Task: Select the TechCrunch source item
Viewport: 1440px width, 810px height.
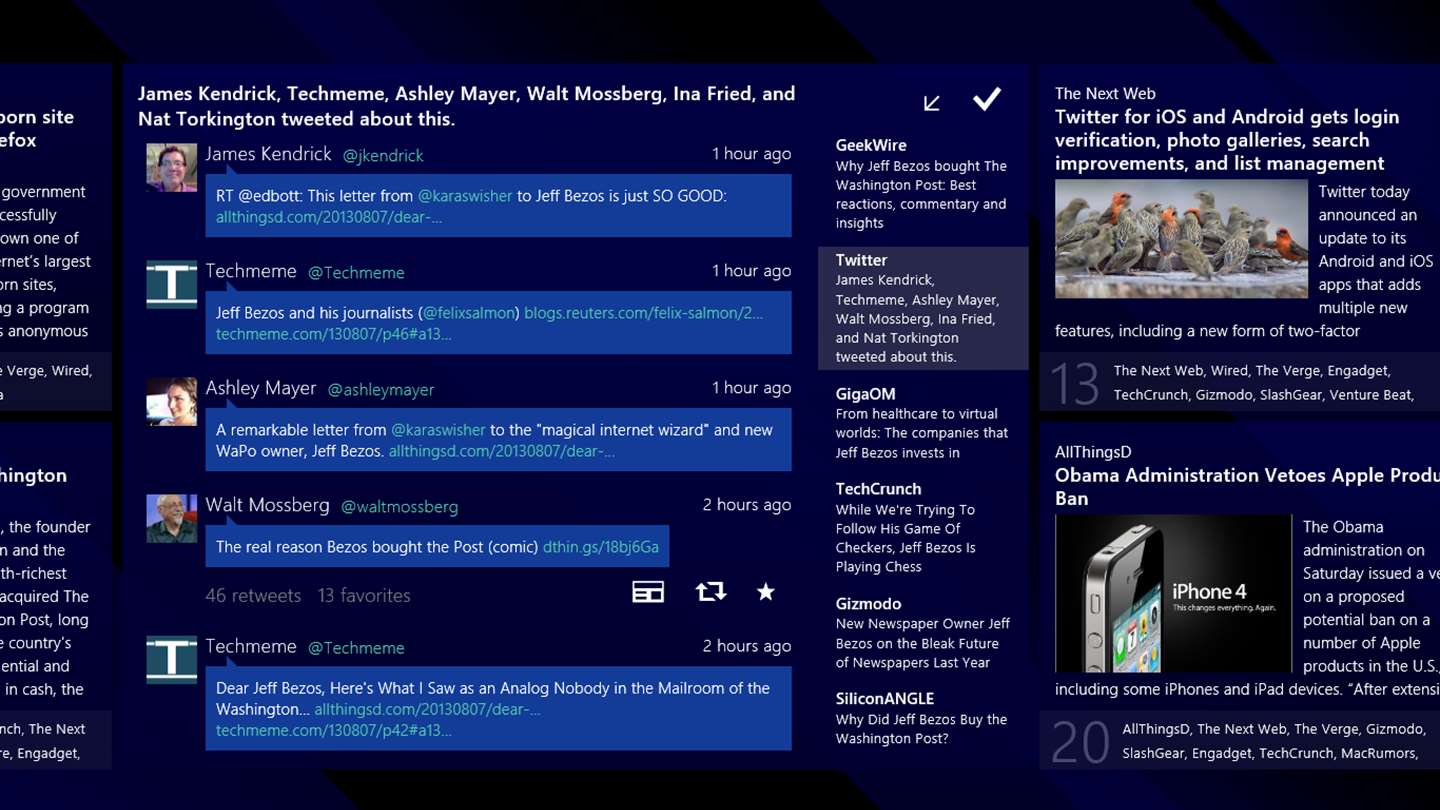Action: pos(923,527)
